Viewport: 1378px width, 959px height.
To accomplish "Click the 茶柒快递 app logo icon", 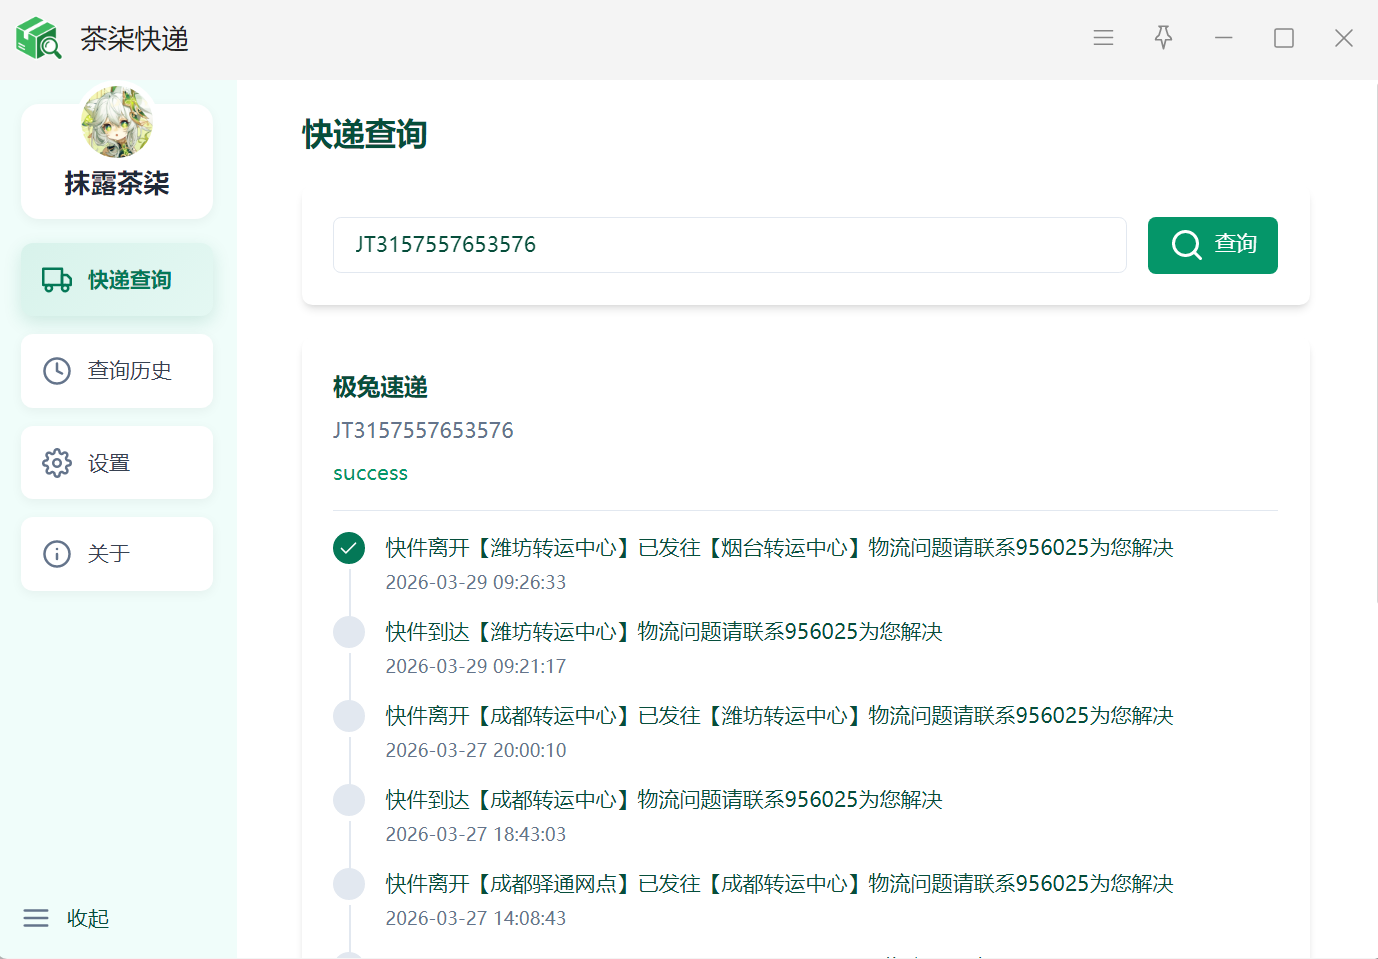I will 38,39.
